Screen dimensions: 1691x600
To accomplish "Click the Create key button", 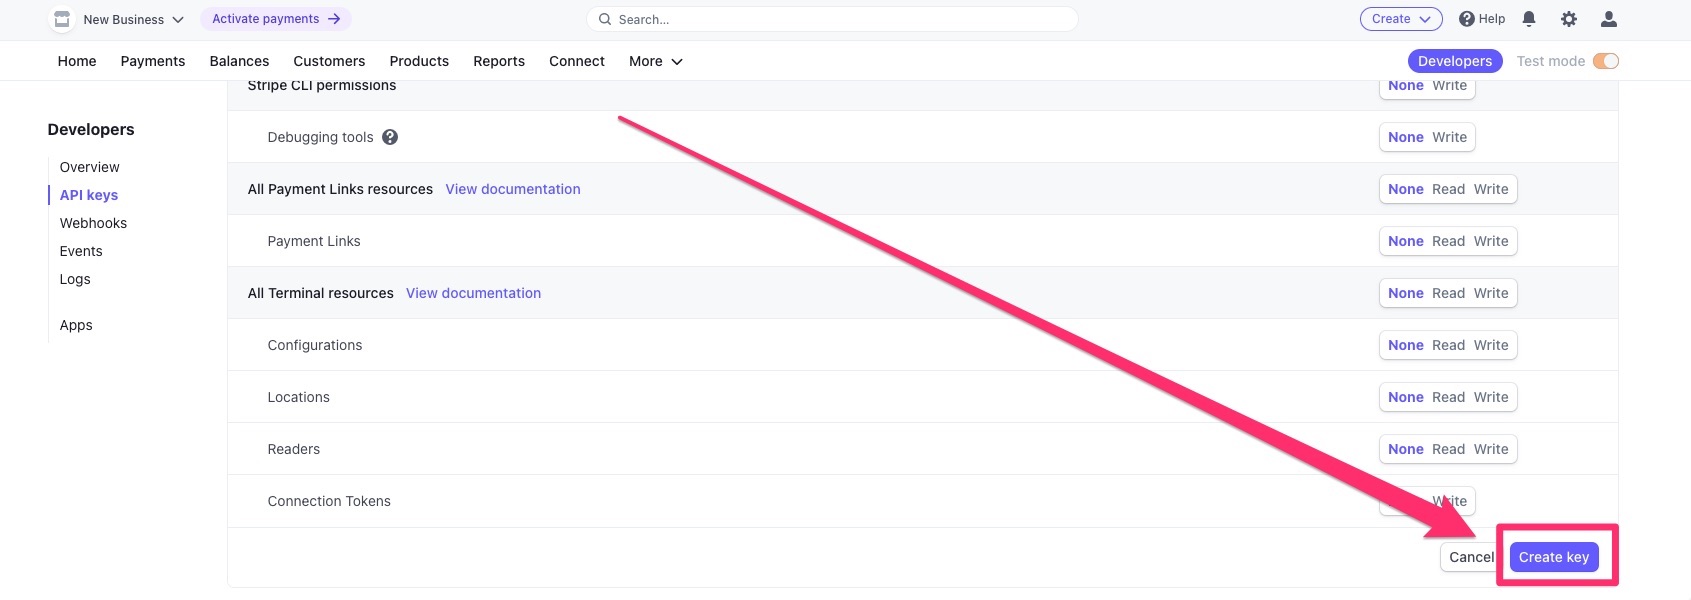I will (x=1554, y=557).
